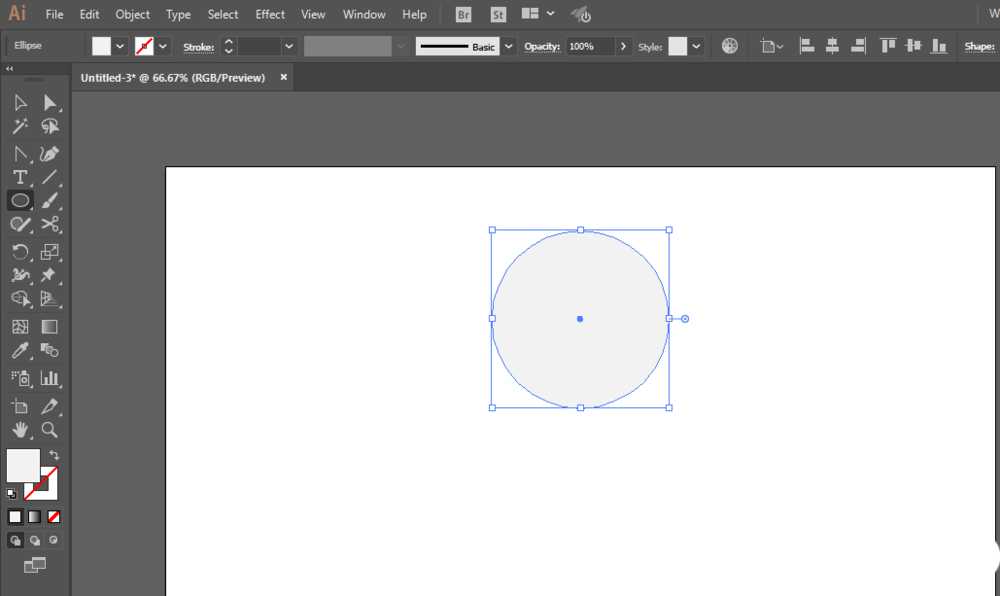Activate the Zoom tool
1000x596 pixels.
point(49,430)
